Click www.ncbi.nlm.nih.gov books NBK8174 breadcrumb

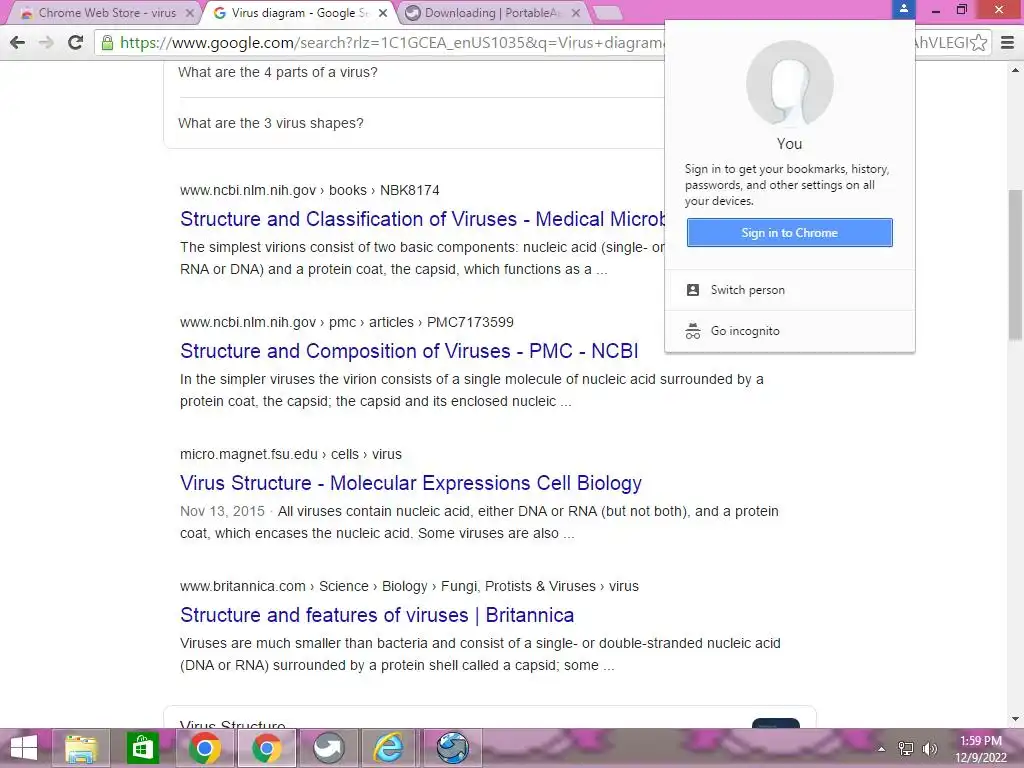[x=310, y=190]
